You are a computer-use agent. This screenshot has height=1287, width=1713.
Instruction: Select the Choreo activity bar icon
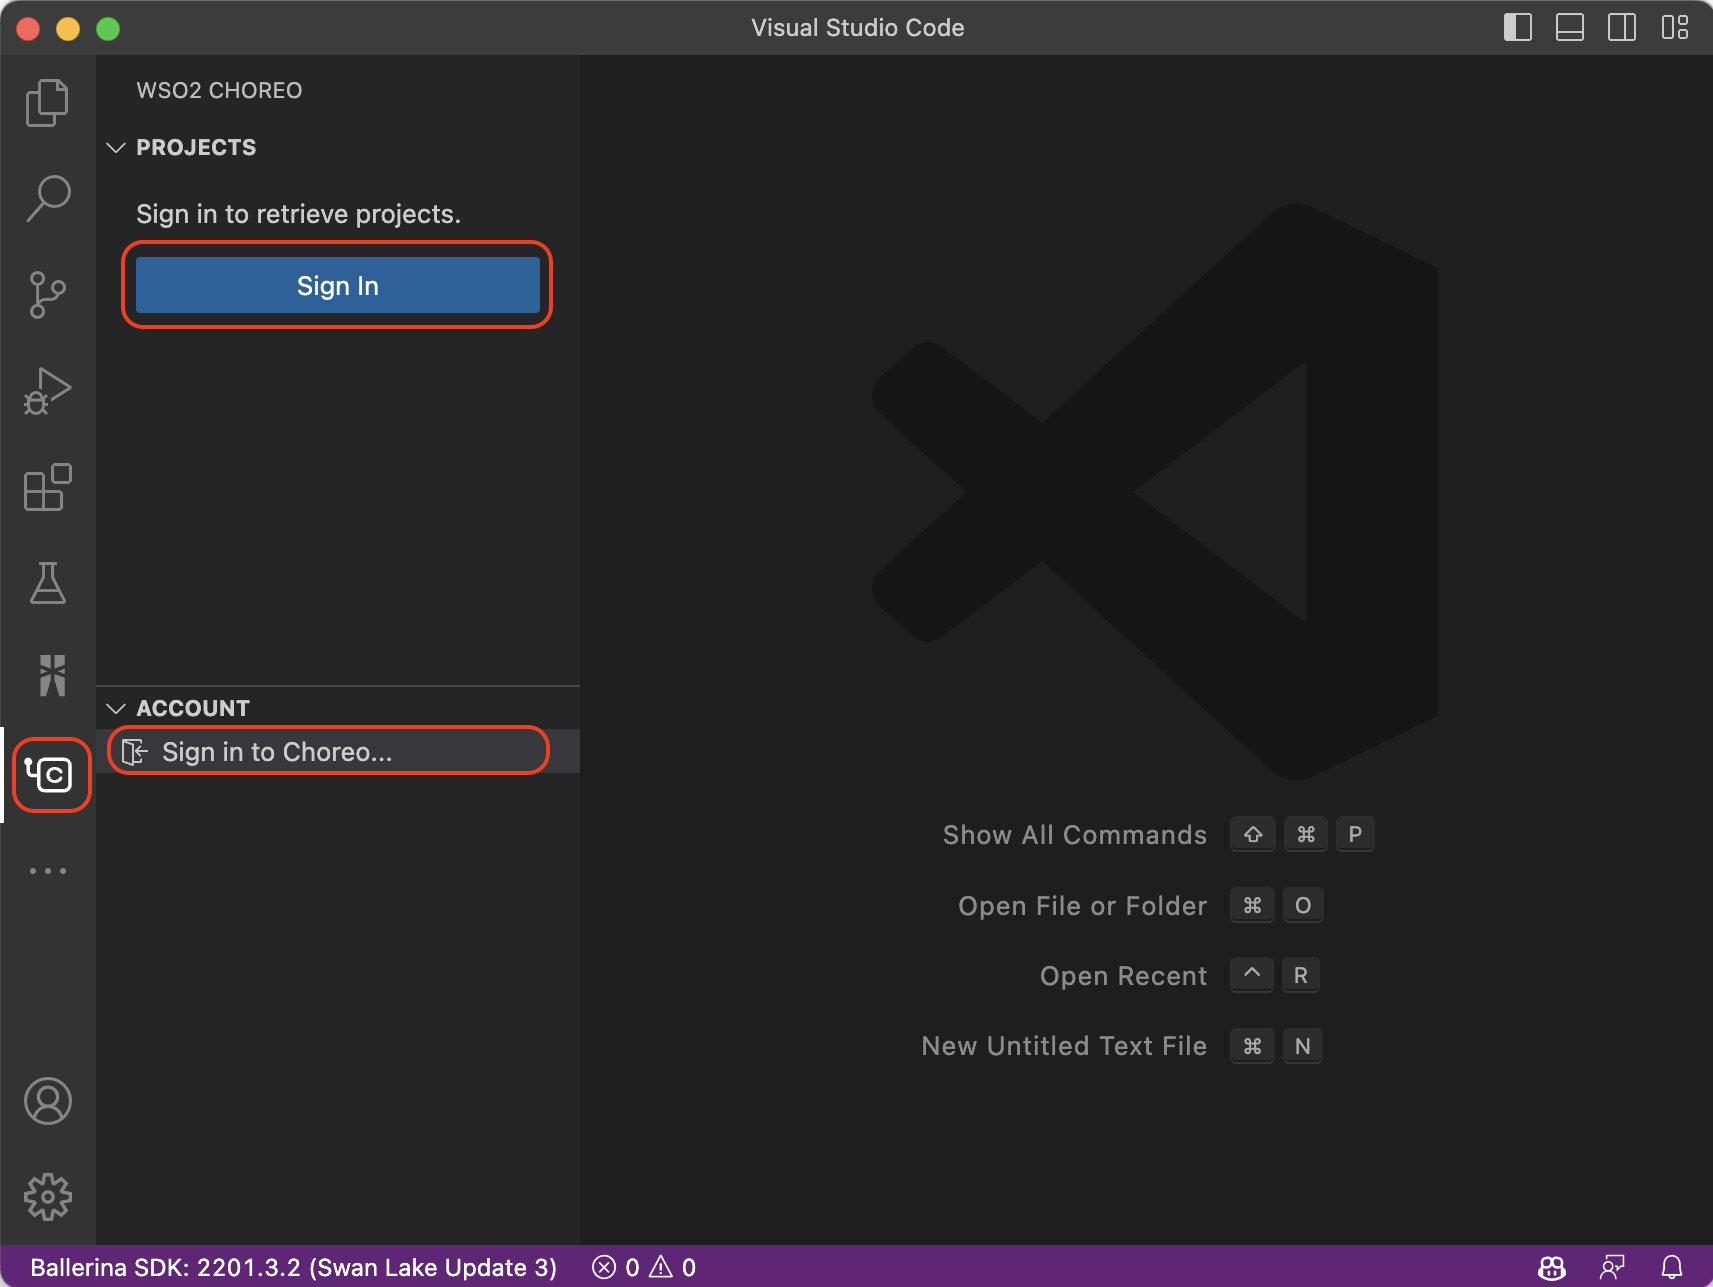point(50,774)
